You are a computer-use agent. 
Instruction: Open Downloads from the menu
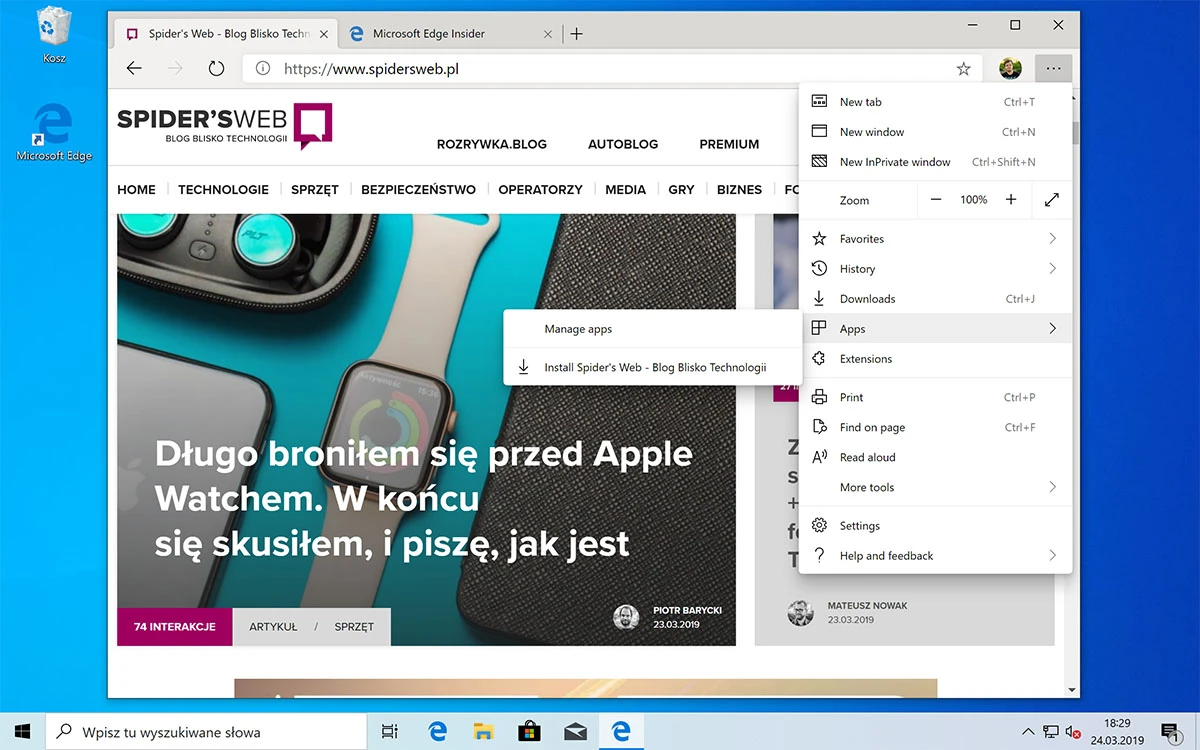(x=935, y=299)
